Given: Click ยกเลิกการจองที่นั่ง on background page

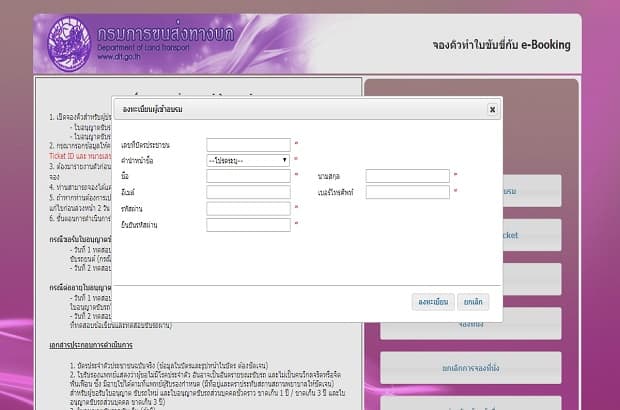Looking at the screenshot, I should pyautogui.click(x=471, y=368).
